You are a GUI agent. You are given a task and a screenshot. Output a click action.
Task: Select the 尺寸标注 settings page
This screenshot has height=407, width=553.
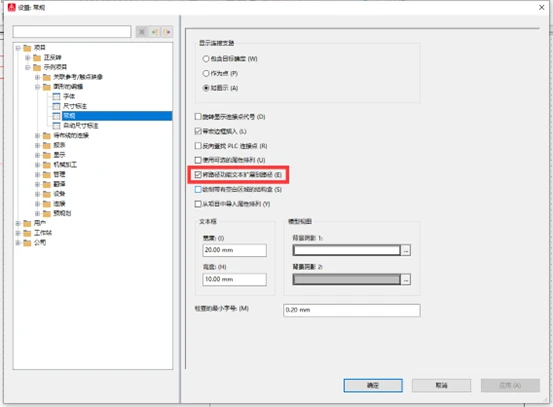click(75, 106)
